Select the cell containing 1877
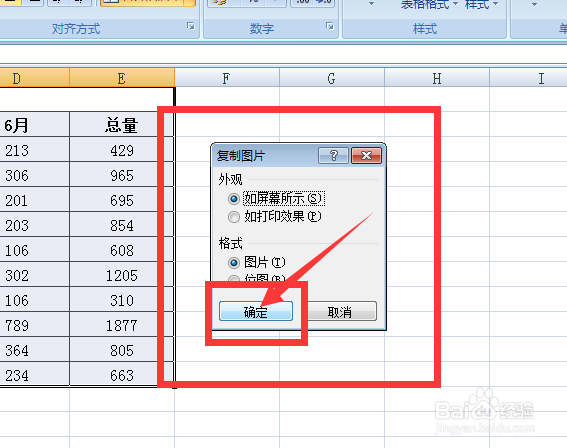This screenshot has width=567, height=448. 122,324
